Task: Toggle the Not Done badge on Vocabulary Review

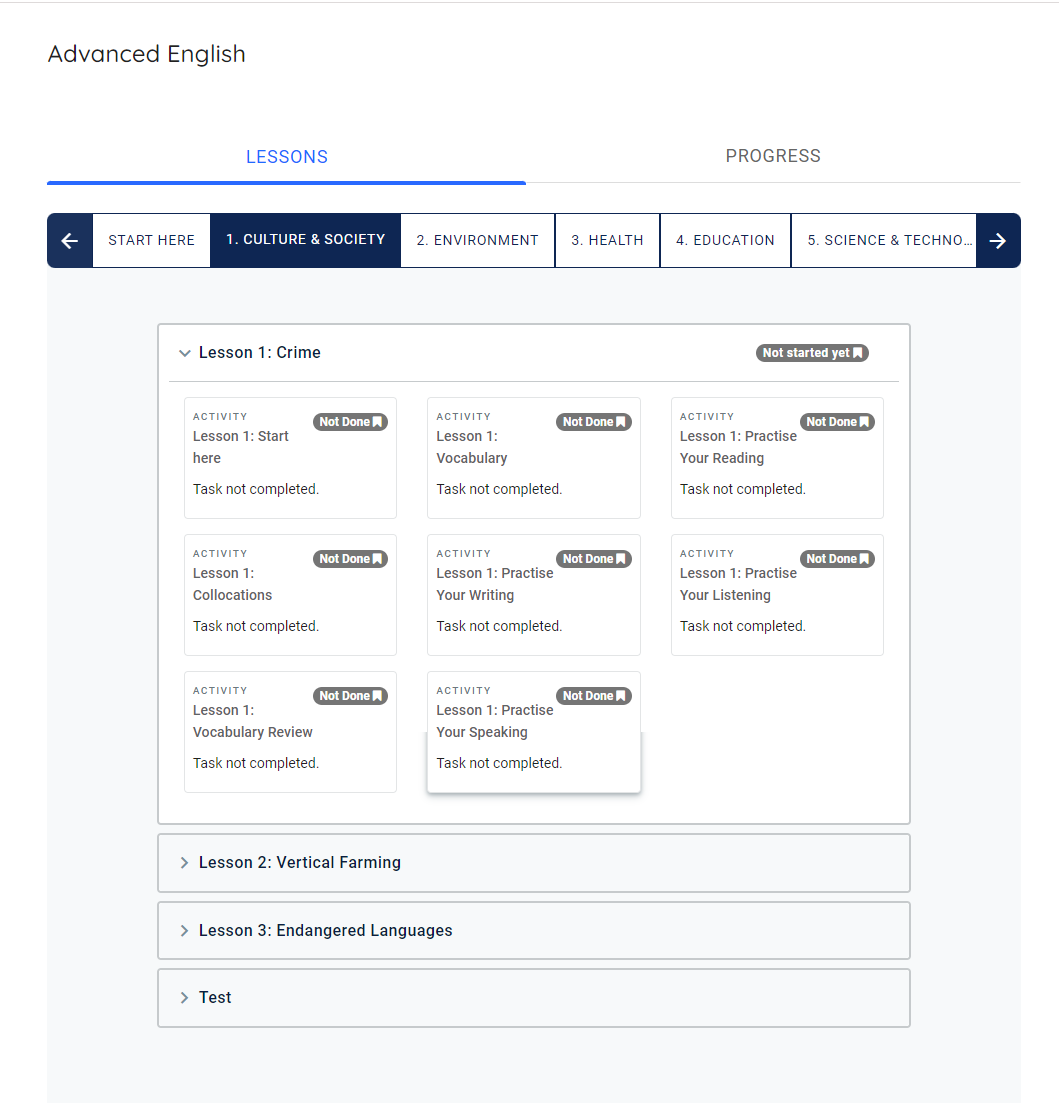Action: click(350, 695)
